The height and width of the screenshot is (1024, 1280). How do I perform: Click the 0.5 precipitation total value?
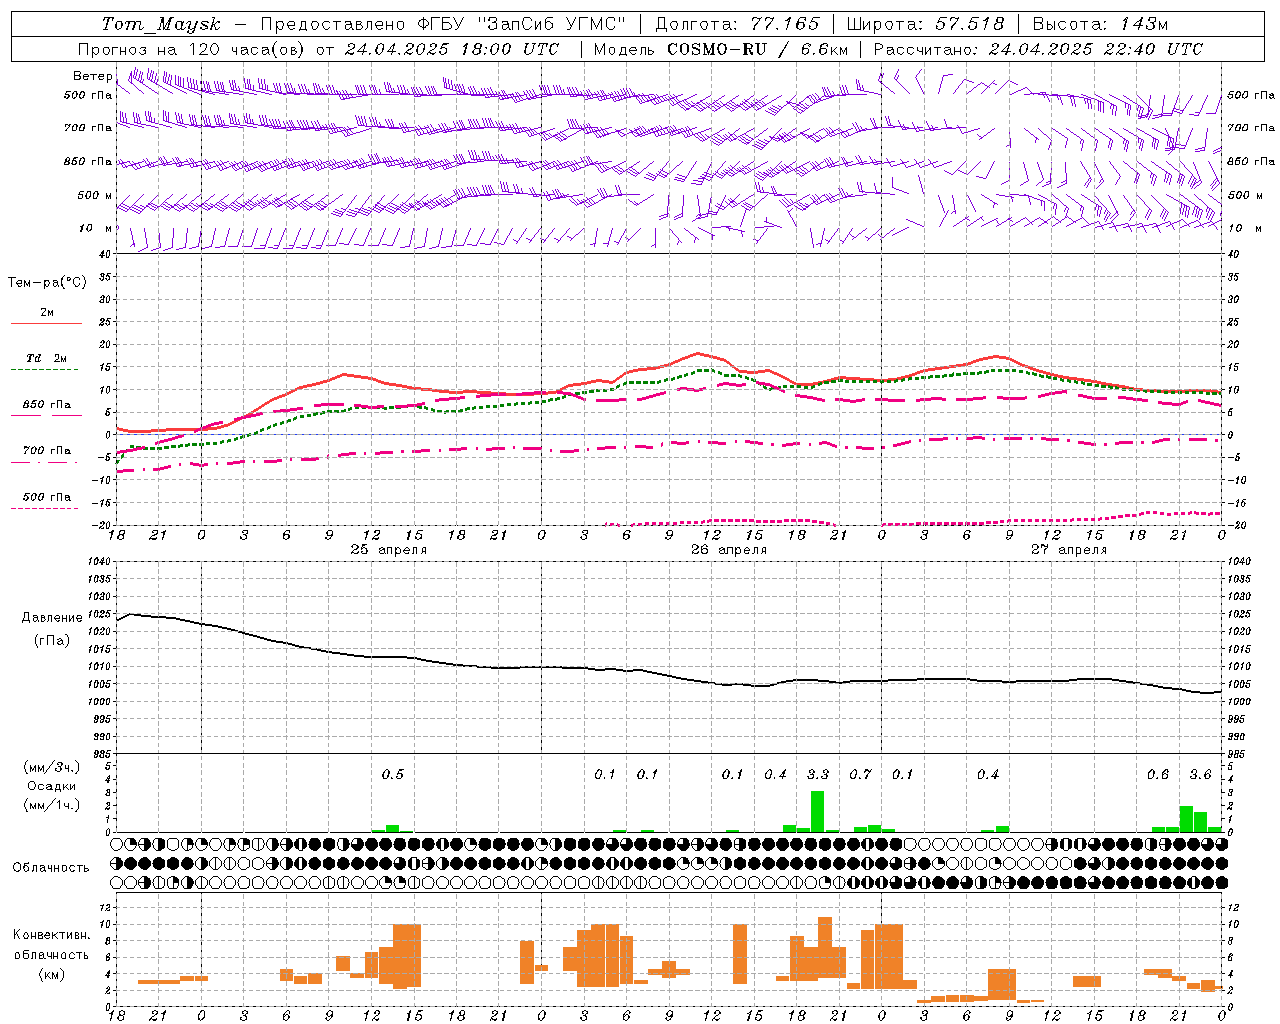pos(393,774)
